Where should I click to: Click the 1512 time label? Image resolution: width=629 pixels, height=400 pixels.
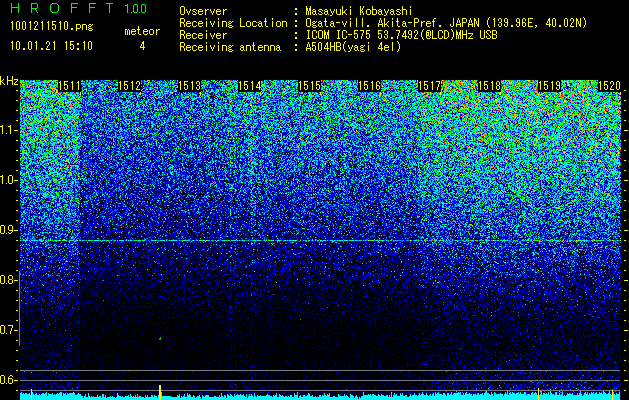(130, 86)
